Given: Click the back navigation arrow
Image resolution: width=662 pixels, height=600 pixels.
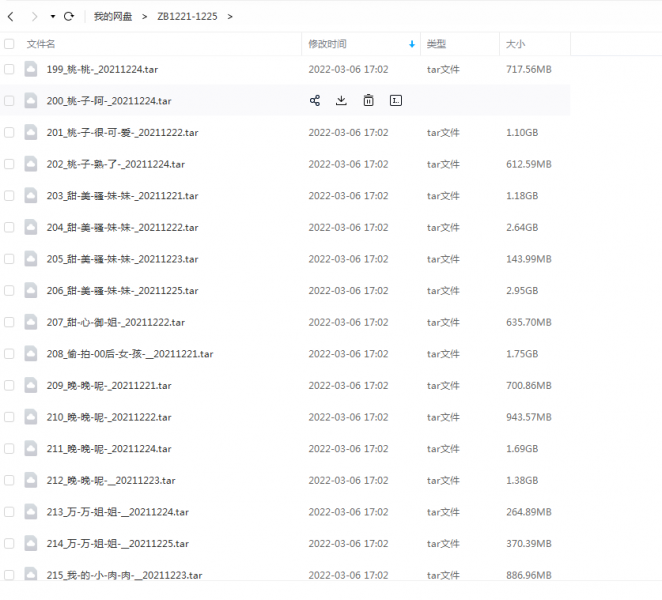Looking at the screenshot, I should 10,17.
